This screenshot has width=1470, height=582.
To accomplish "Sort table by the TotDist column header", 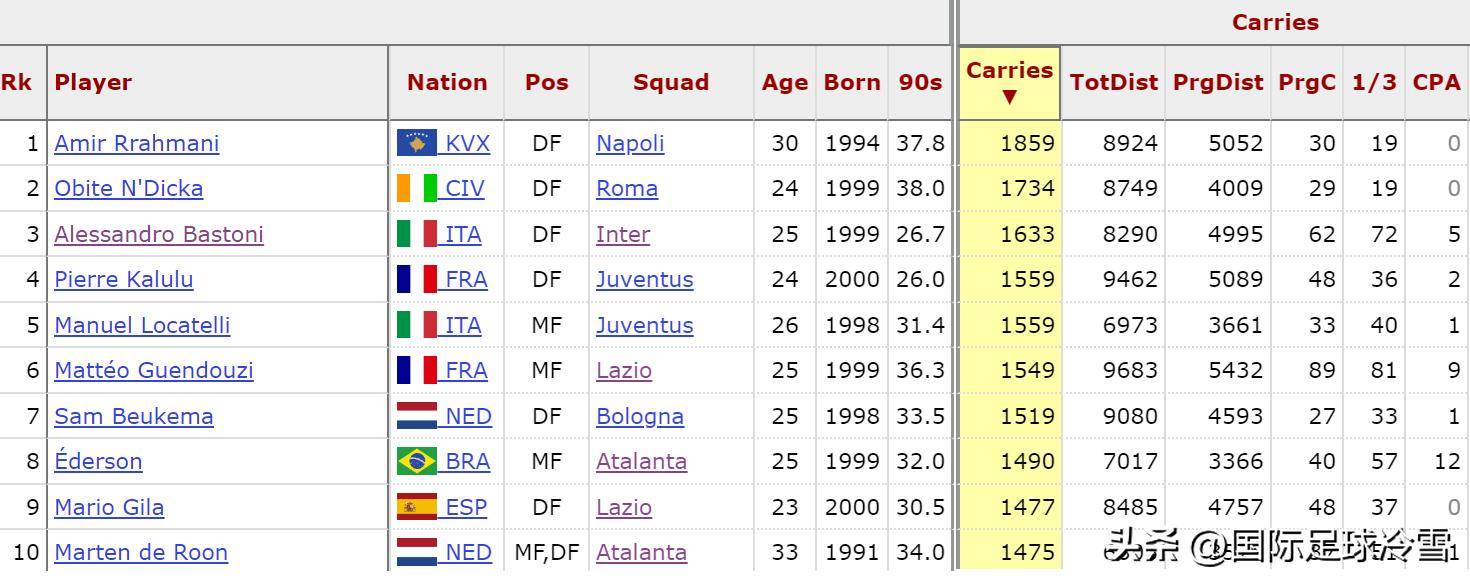I will (1113, 83).
